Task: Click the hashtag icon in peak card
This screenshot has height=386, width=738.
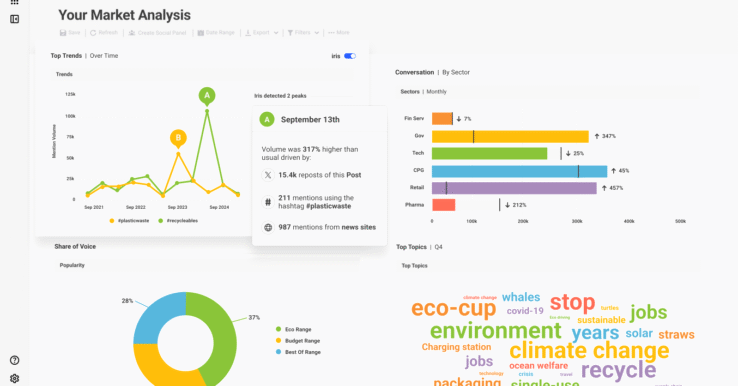Action: (x=268, y=202)
